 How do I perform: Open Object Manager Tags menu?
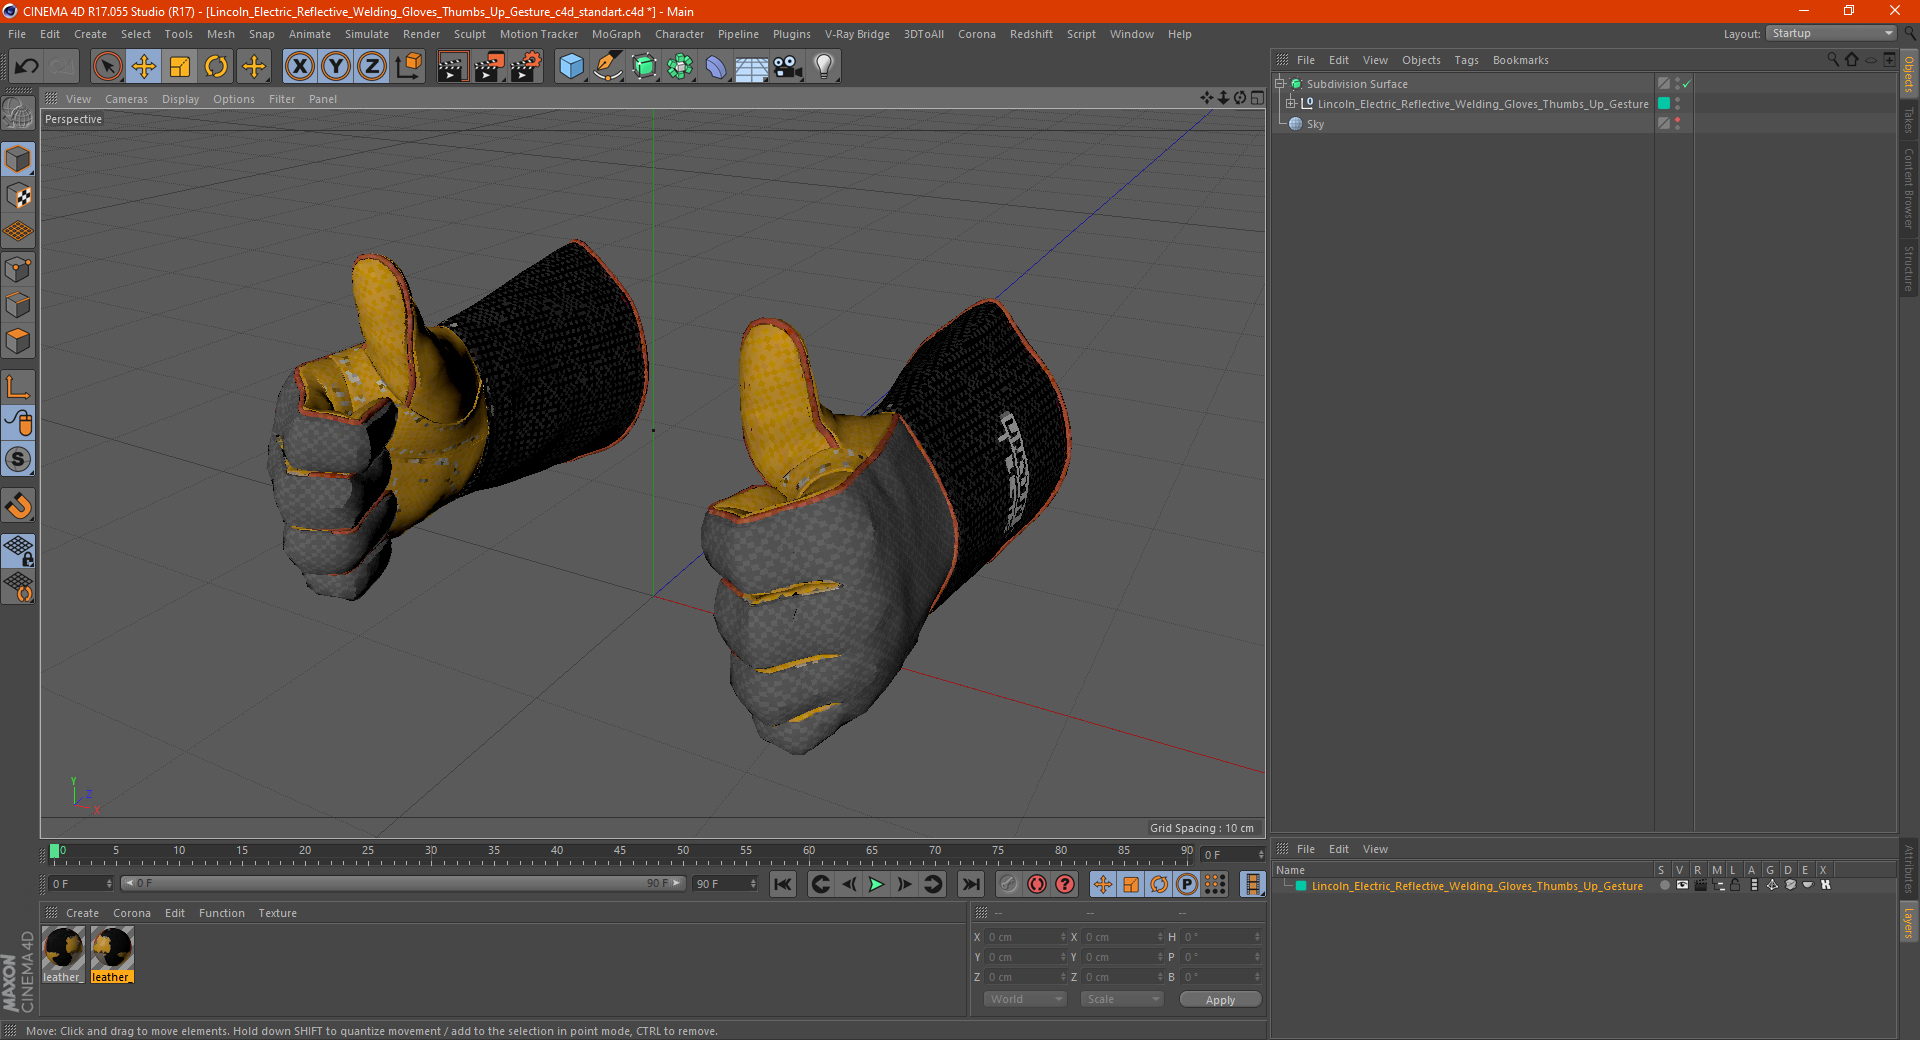pos(1466,60)
